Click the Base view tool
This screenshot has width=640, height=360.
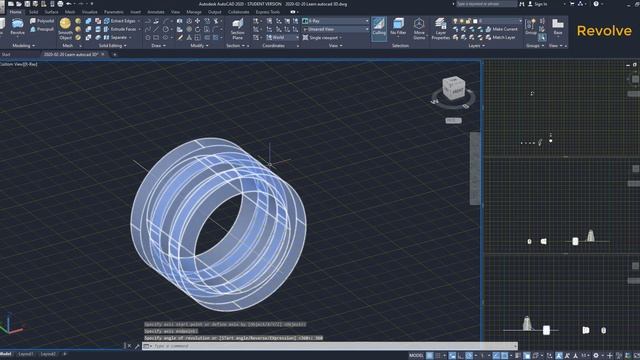558,27
